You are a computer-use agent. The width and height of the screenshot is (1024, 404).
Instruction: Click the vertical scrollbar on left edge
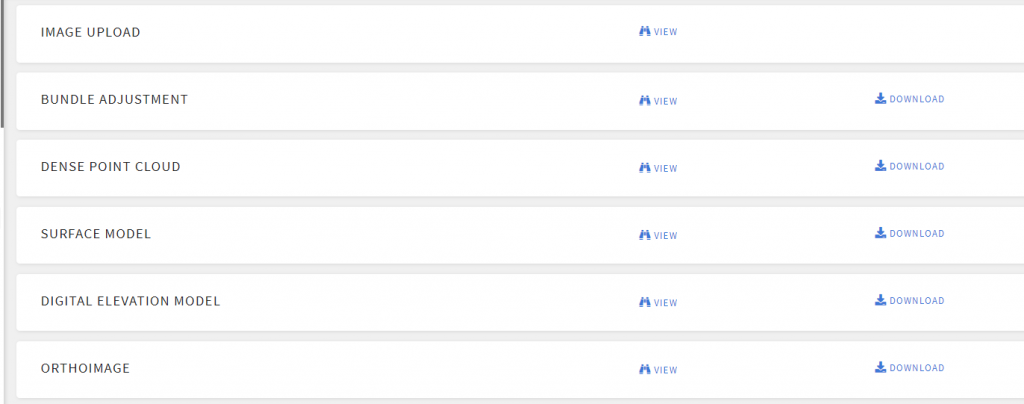[x=2, y=63]
